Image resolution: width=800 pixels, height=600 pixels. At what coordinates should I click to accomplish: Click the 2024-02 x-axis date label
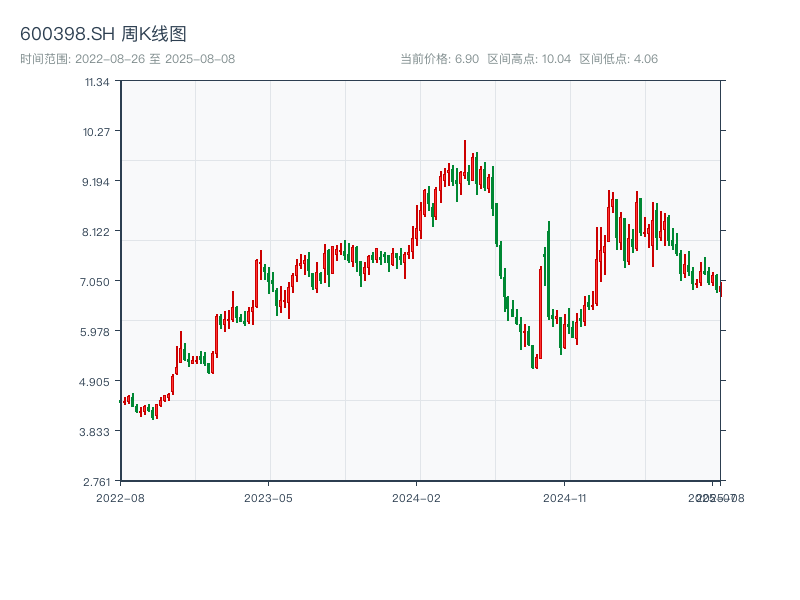[417, 497]
